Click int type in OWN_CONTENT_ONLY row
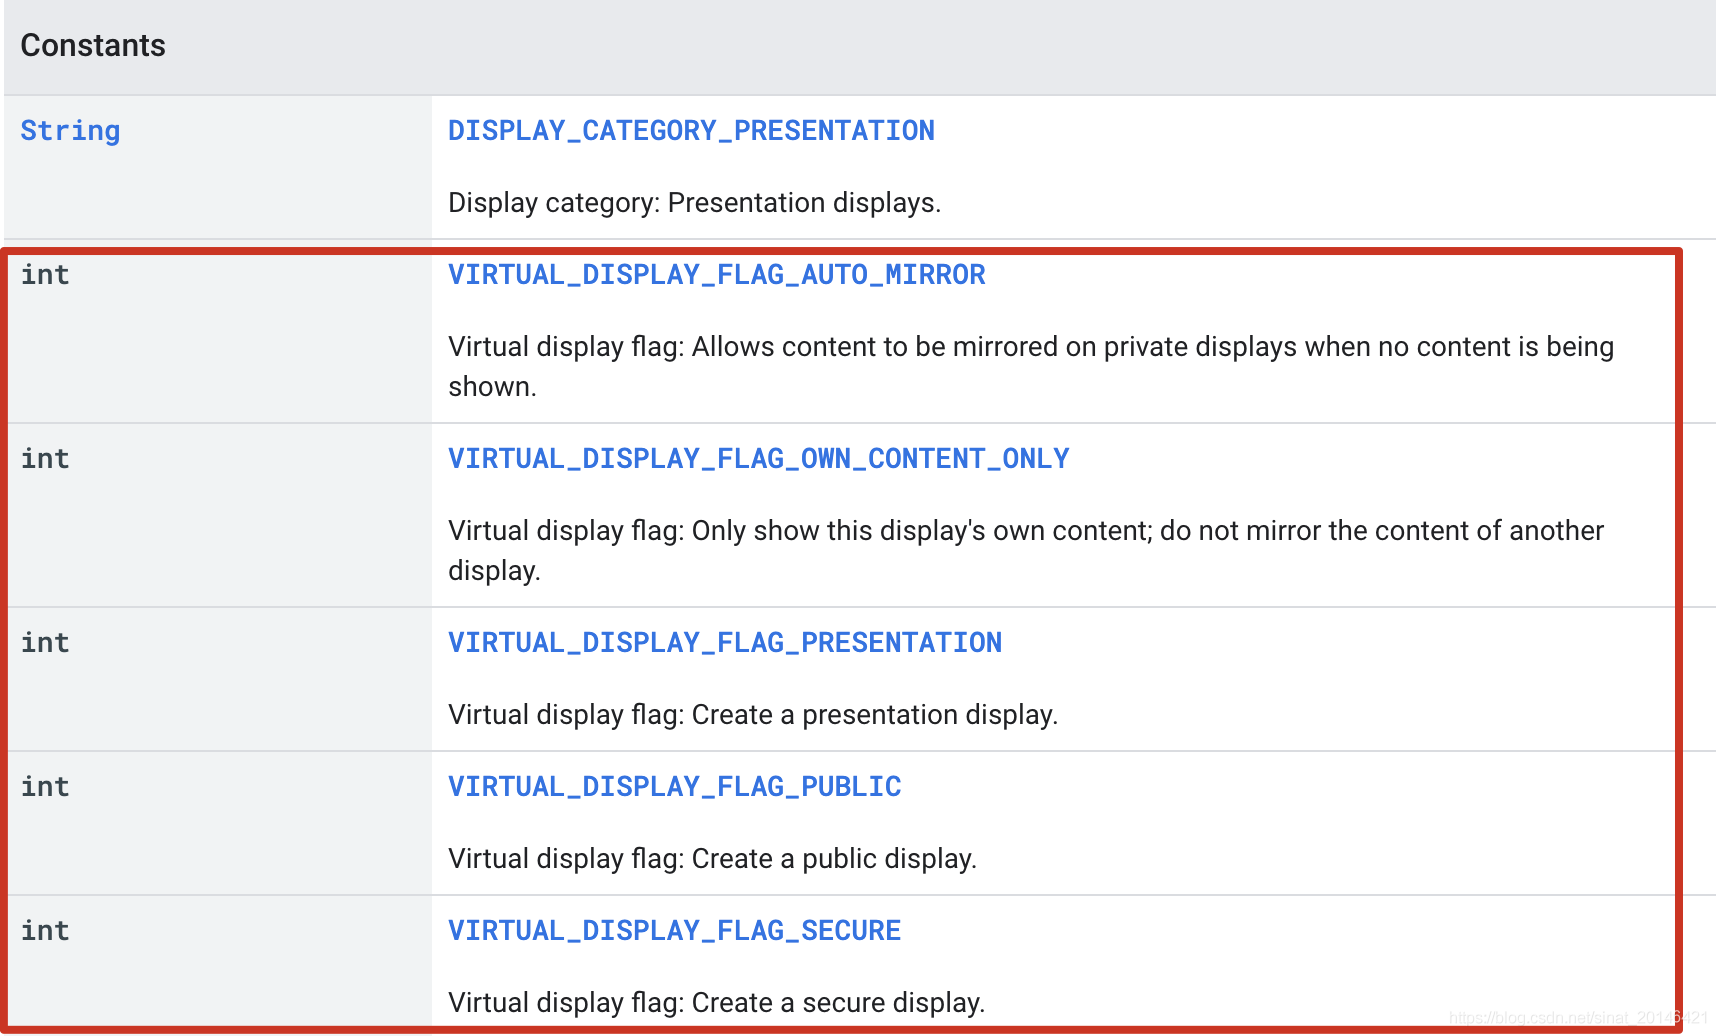The width and height of the screenshot is (1716, 1036). tap(45, 459)
